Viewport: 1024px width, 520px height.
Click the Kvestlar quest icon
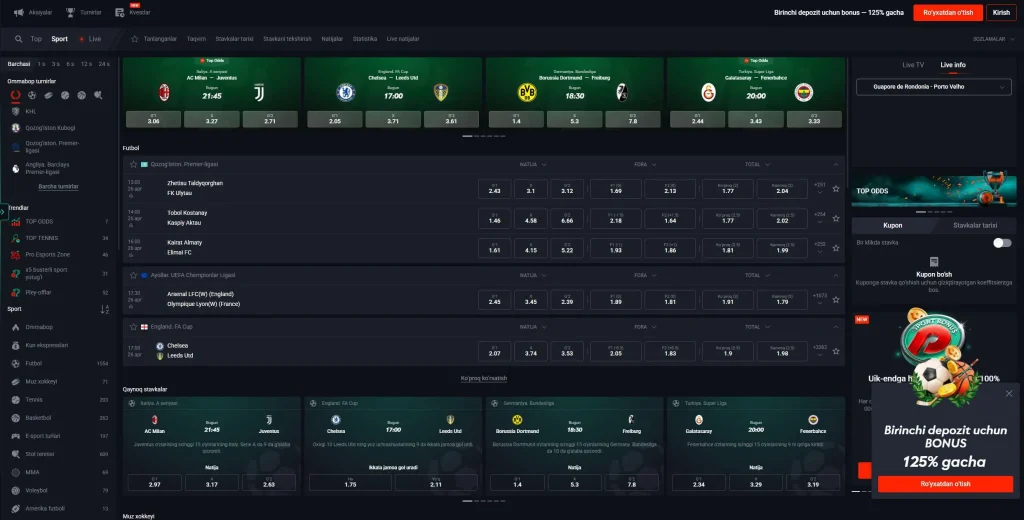pyautogui.click(x=120, y=12)
